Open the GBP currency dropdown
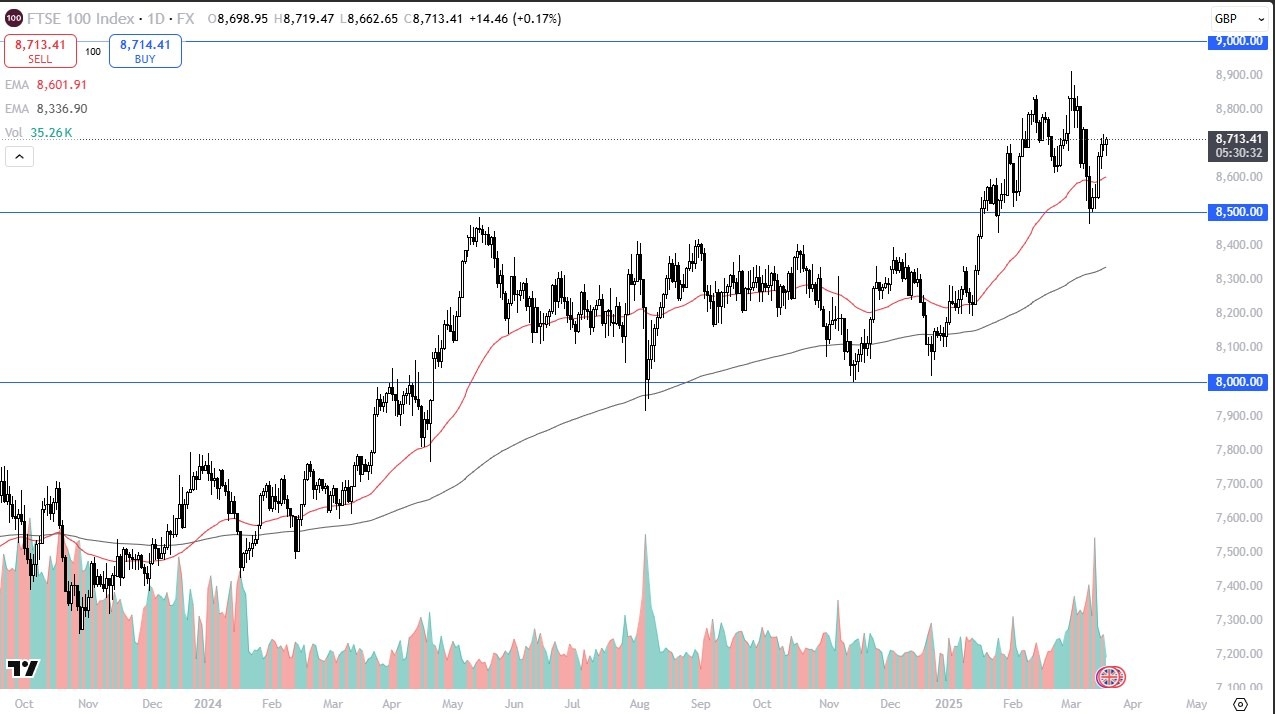1275x714 pixels. click(1228, 19)
